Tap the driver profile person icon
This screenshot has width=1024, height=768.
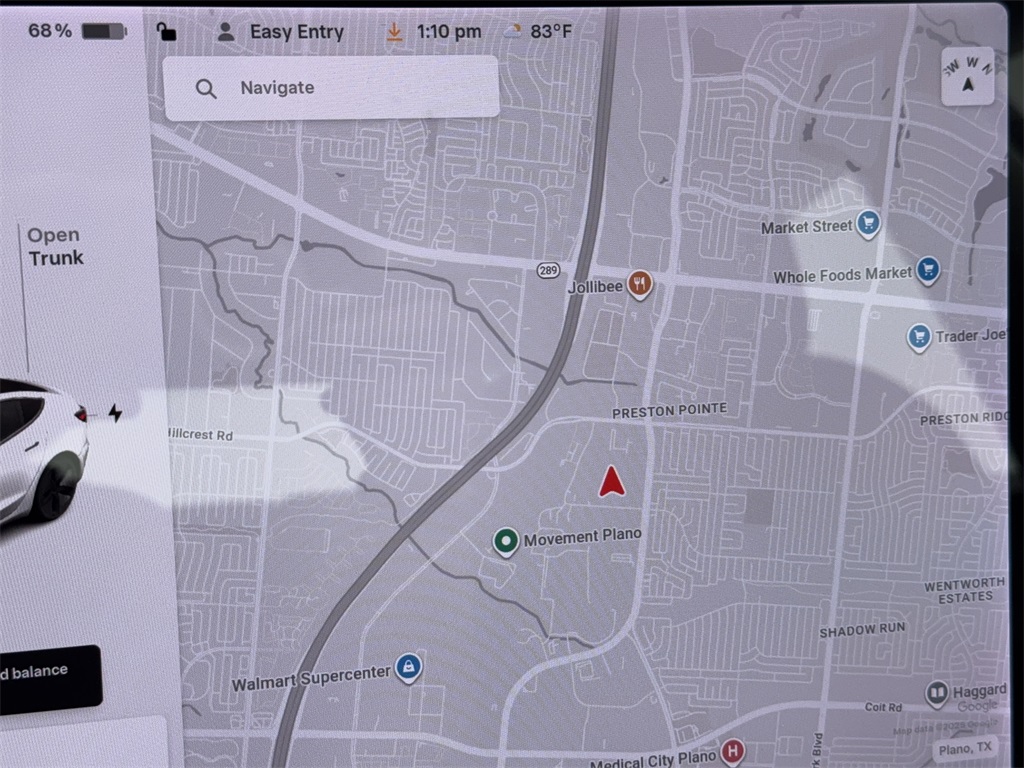pyautogui.click(x=226, y=31)
